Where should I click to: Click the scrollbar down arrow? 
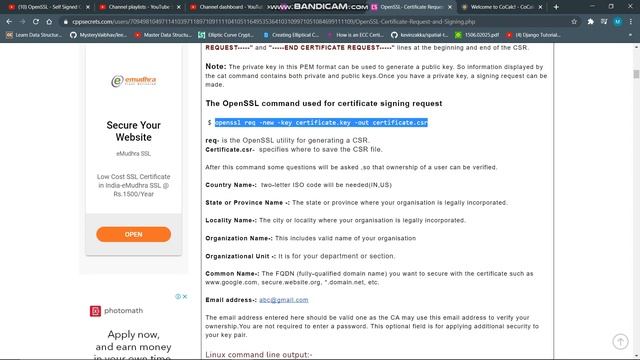636,356
